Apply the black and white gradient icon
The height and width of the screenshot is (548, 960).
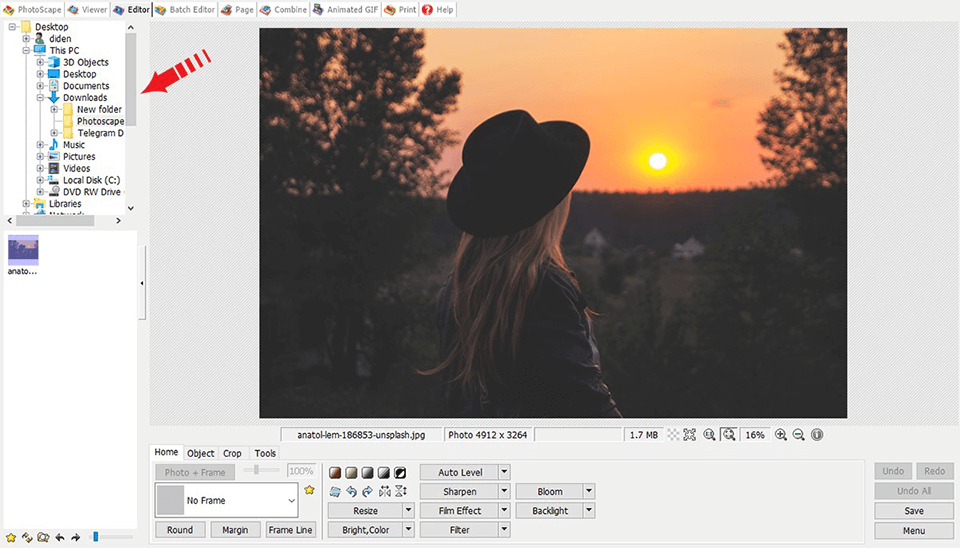(383, 473)
